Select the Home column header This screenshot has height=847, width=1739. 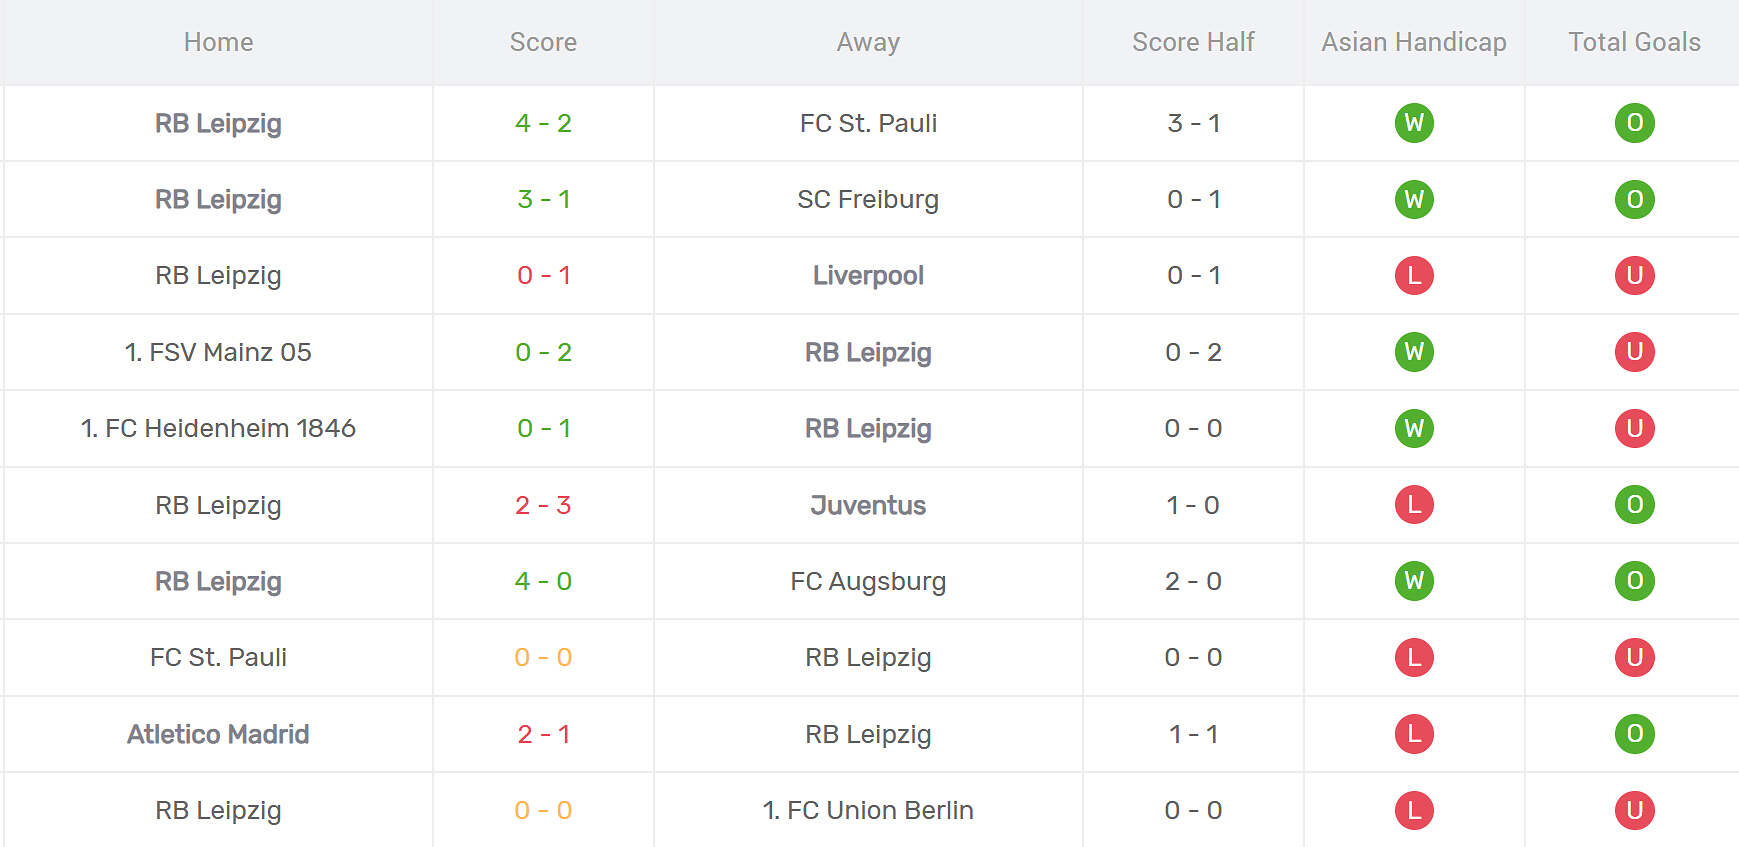click(218, 42)
